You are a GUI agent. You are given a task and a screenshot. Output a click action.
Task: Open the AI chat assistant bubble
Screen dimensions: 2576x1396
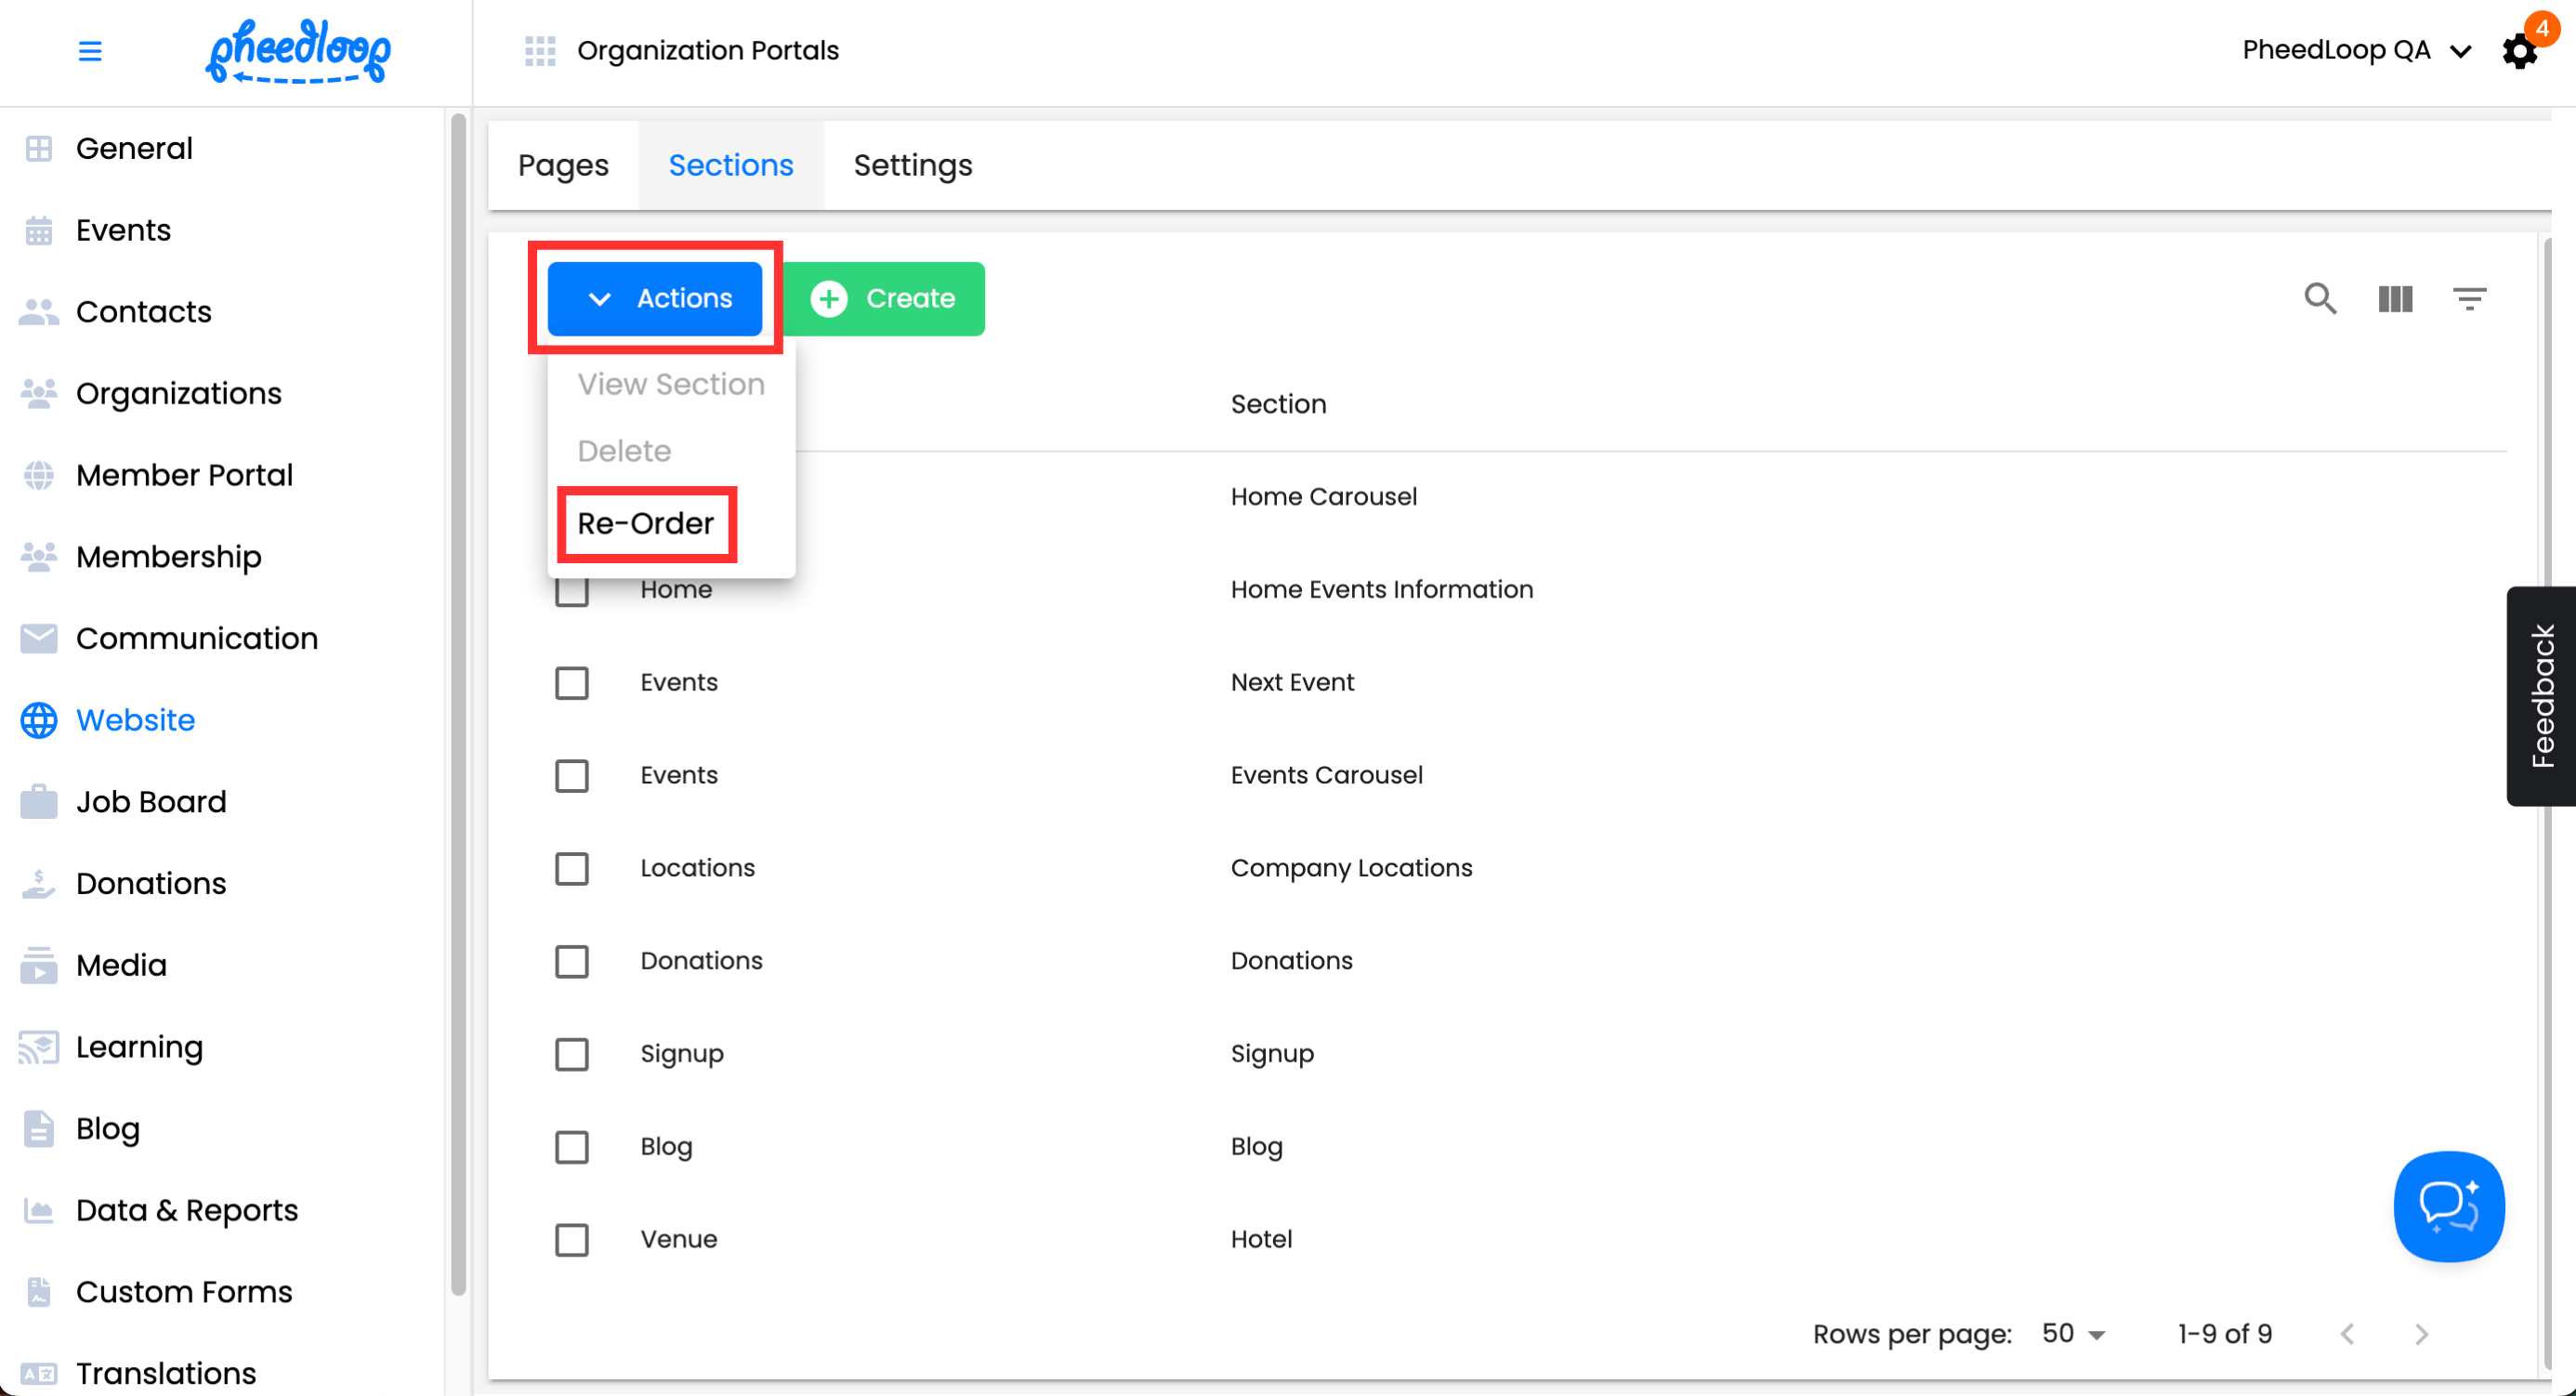(x=2448, y=1206)
